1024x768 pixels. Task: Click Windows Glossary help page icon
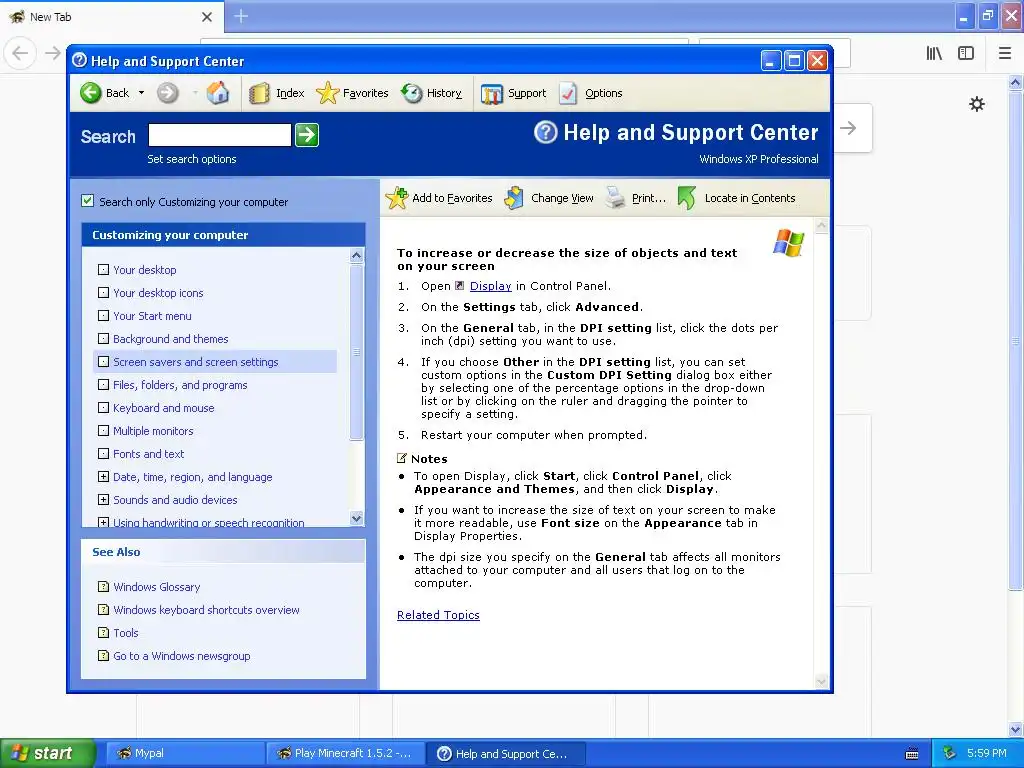click(103, 586)
